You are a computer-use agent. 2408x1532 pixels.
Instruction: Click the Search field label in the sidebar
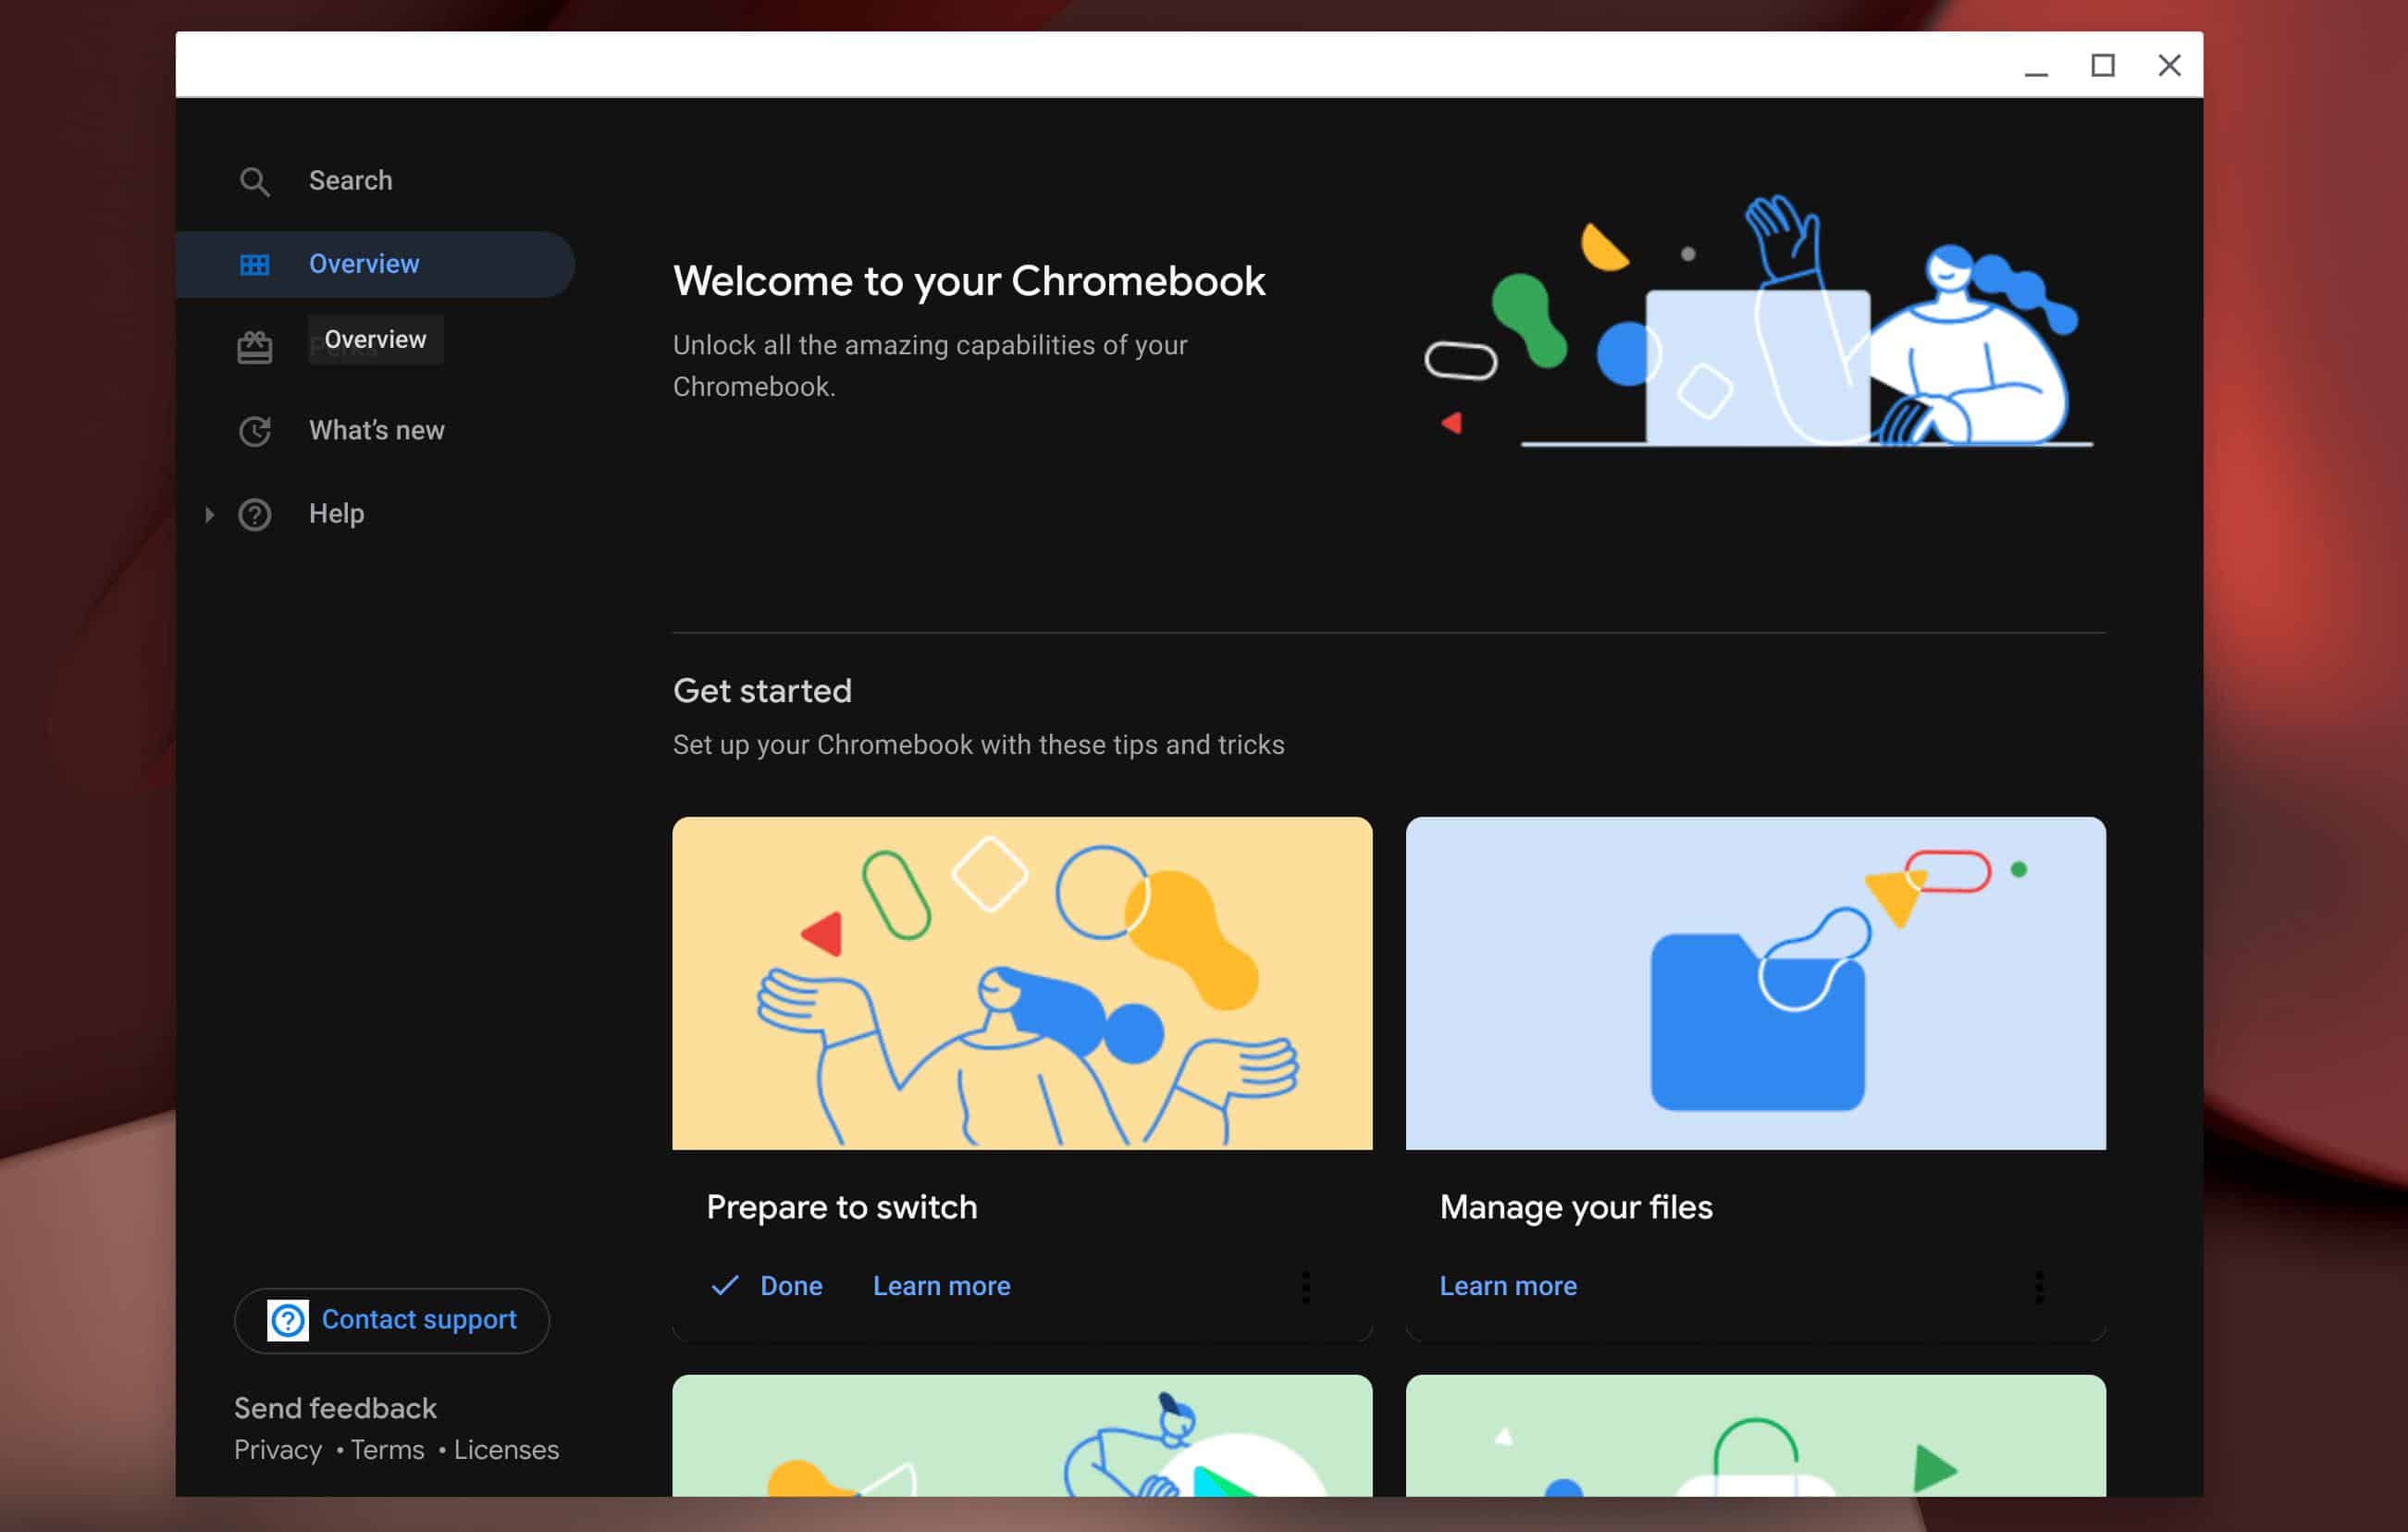[x=350, y=180]
